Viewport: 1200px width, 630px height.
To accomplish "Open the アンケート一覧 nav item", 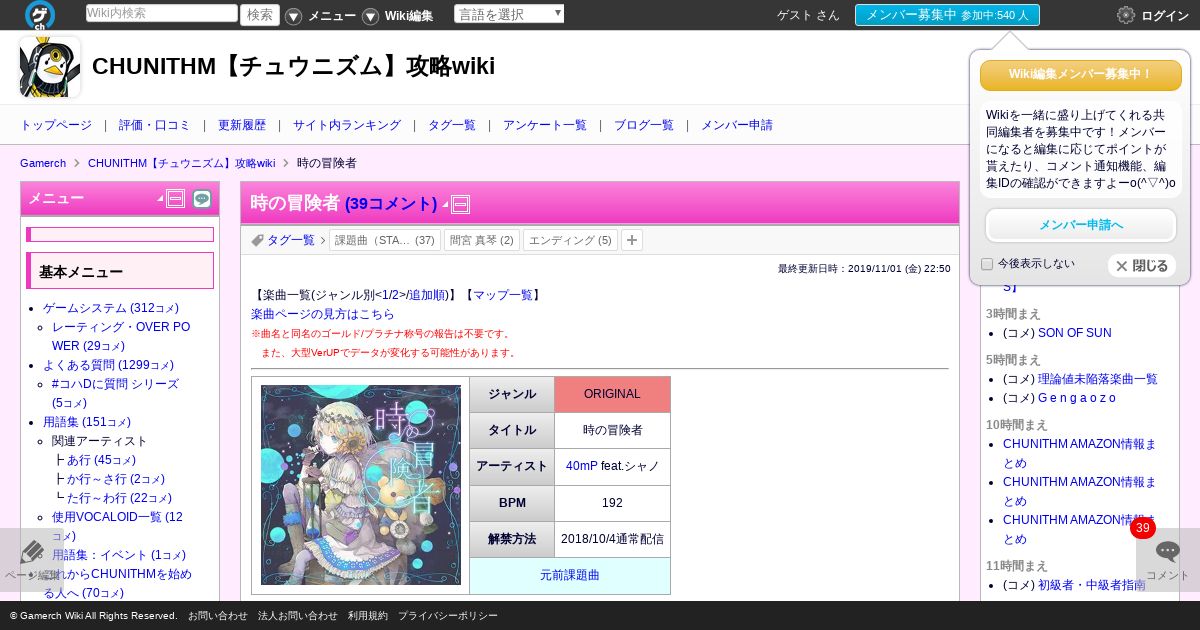I will tap(545, 125).
